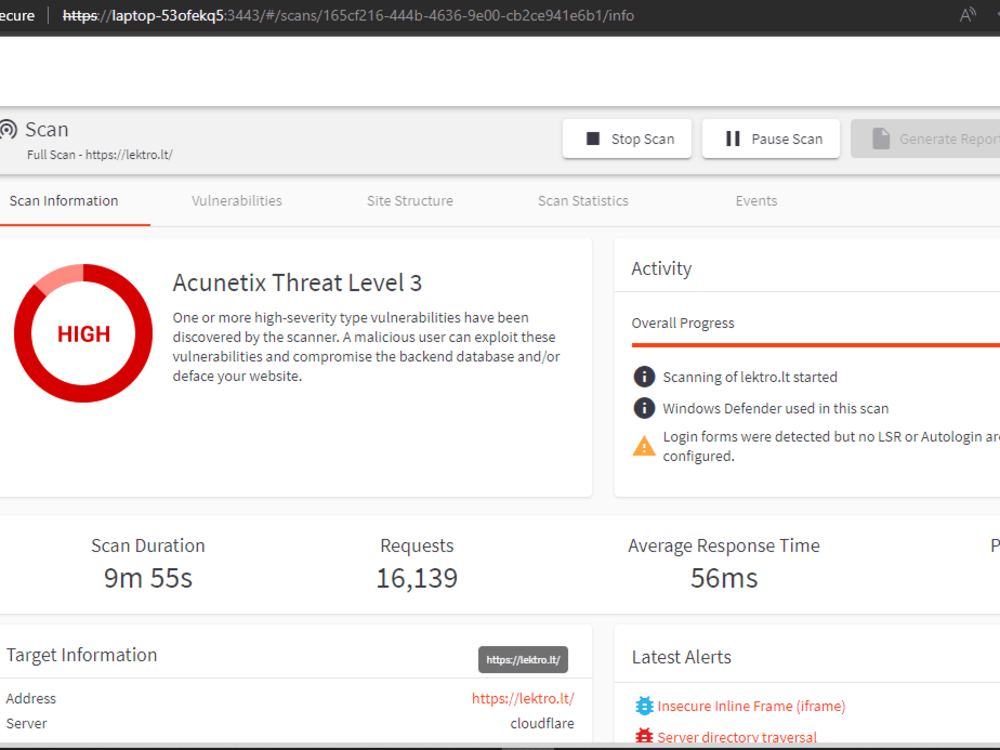Open the Scan Statistics tab
The height and width of the screenshot is (750, 1000).
[x=583, y=201]
